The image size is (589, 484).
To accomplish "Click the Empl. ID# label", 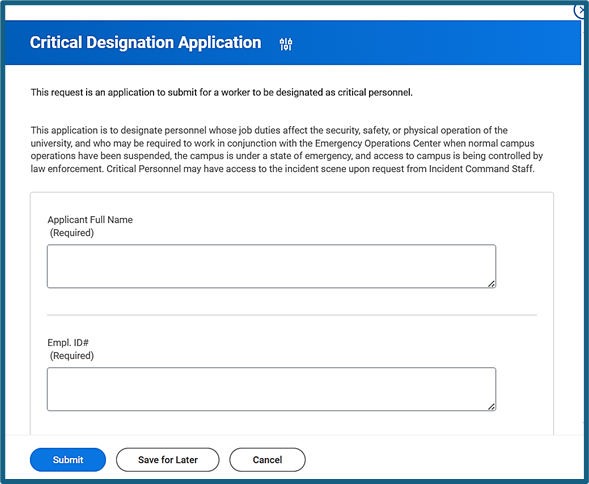I will (x=68, y=343).
